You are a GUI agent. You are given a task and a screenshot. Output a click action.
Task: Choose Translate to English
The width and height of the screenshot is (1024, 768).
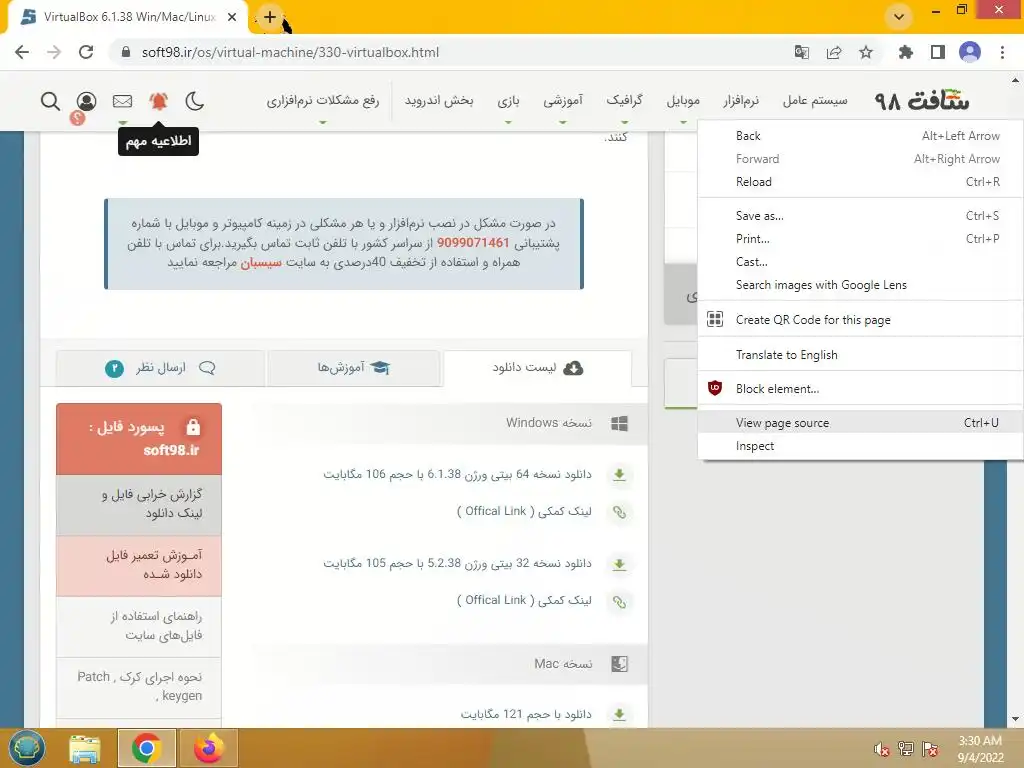pyautogui.click(x=860, y=355)
